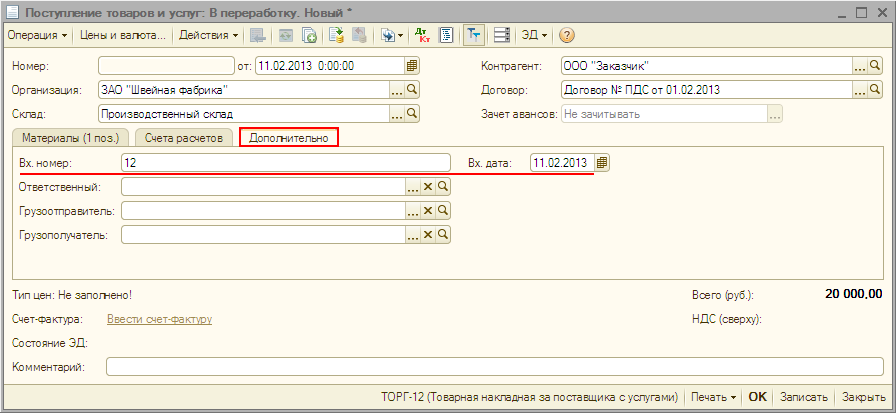This screenshot has height=413, width=896.
Task: Click magnifier icon next to Организация field
Action: point(411,90)
